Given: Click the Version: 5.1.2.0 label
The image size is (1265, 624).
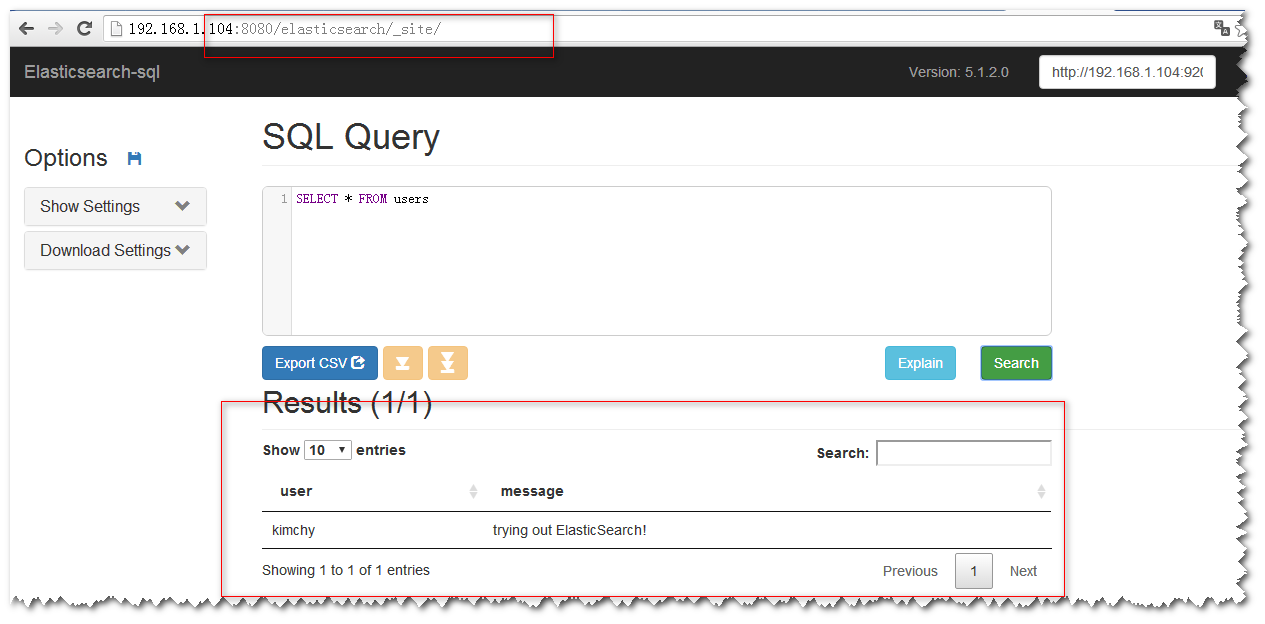Looking at the screenshot, I should pos(959,72).
